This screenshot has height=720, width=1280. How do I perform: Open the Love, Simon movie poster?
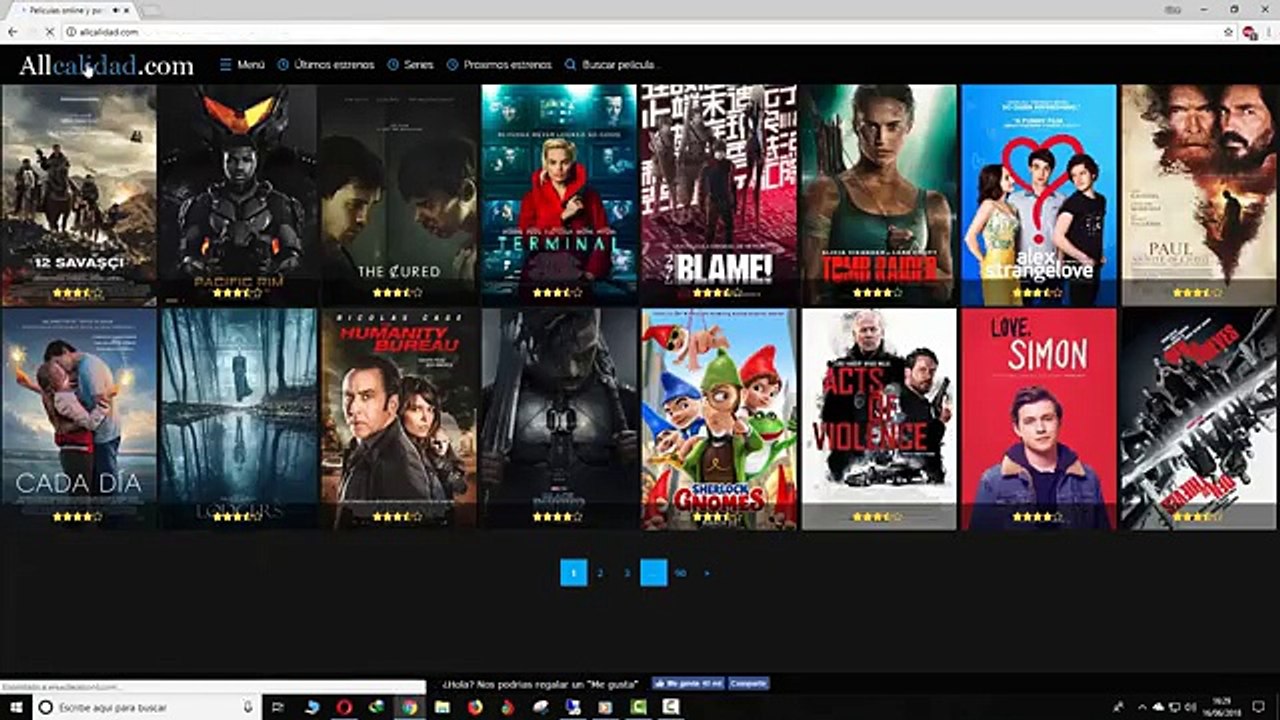[x=1038, y=419]
